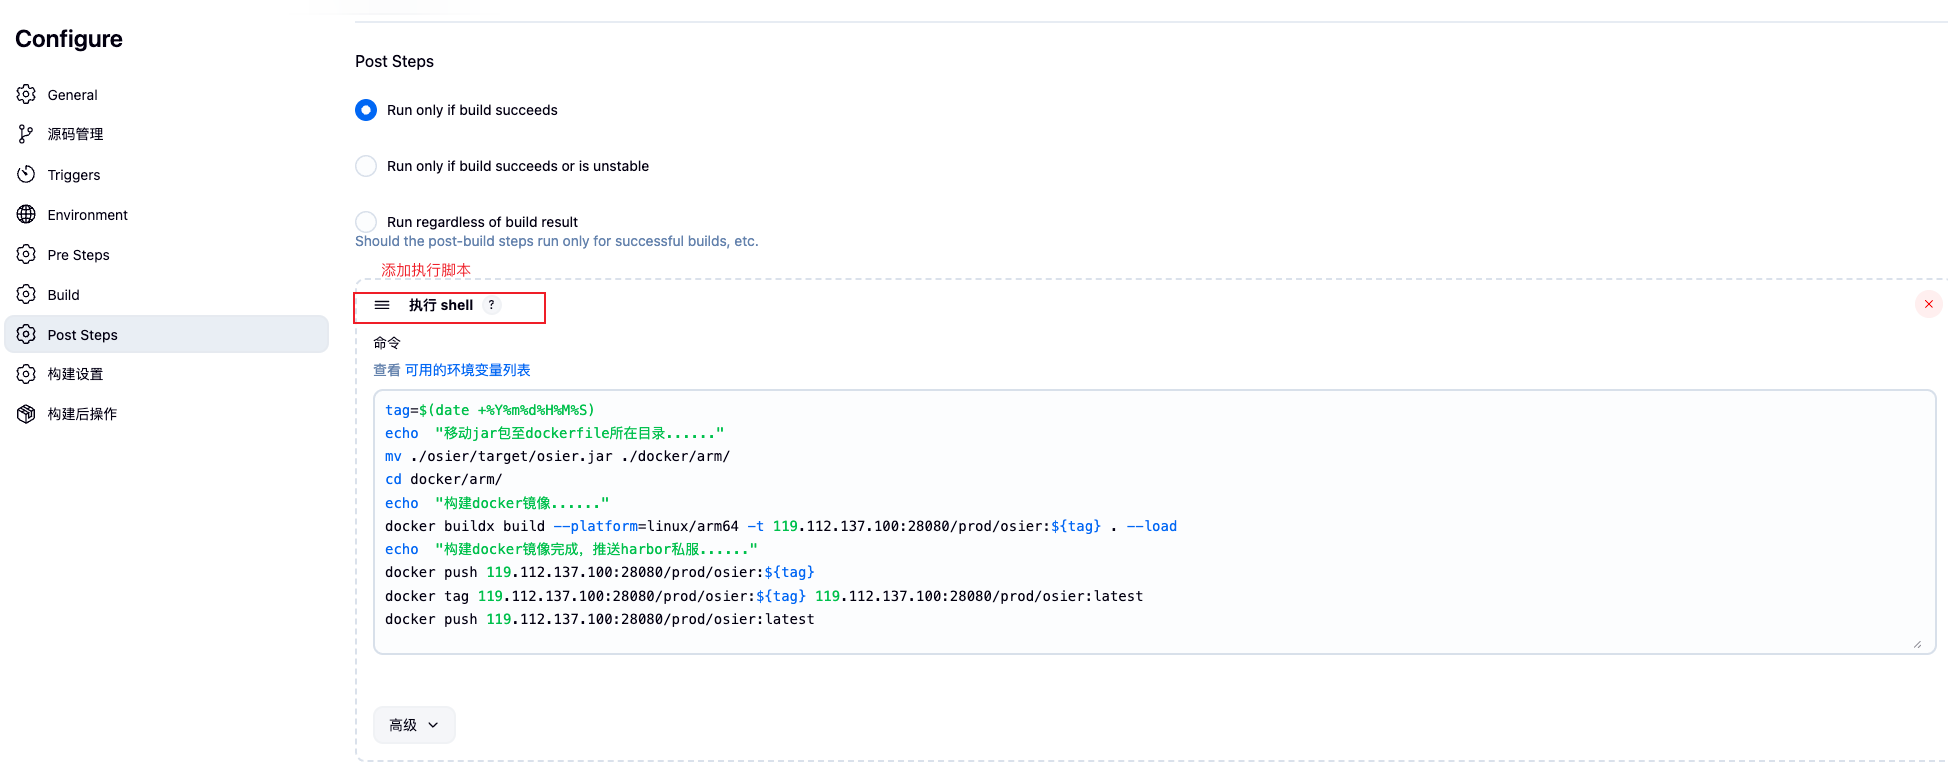Click the 构建后操作 cube icon

pos(26,414)
